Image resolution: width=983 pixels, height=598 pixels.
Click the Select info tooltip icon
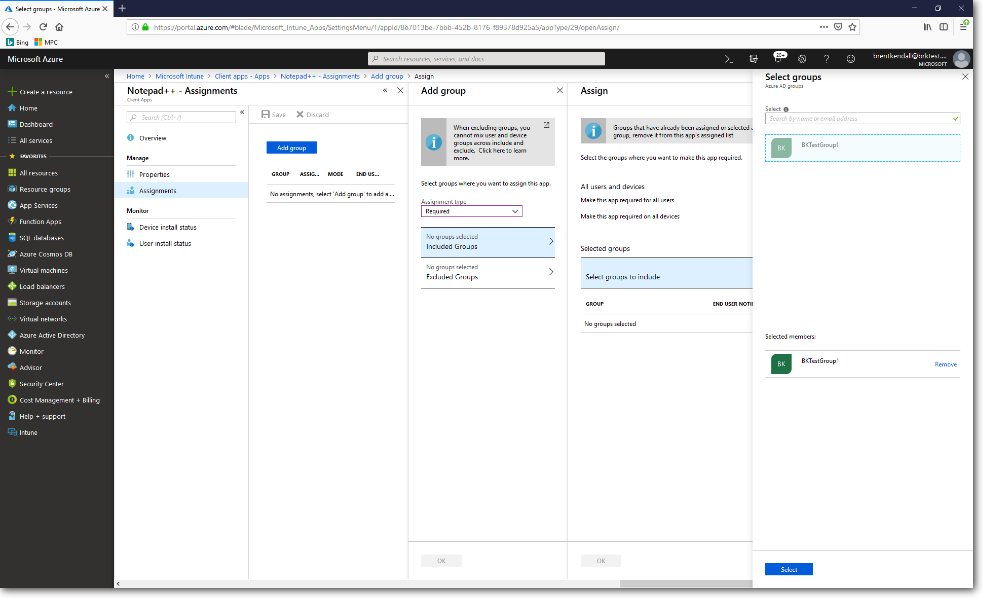tap(786, 109)
